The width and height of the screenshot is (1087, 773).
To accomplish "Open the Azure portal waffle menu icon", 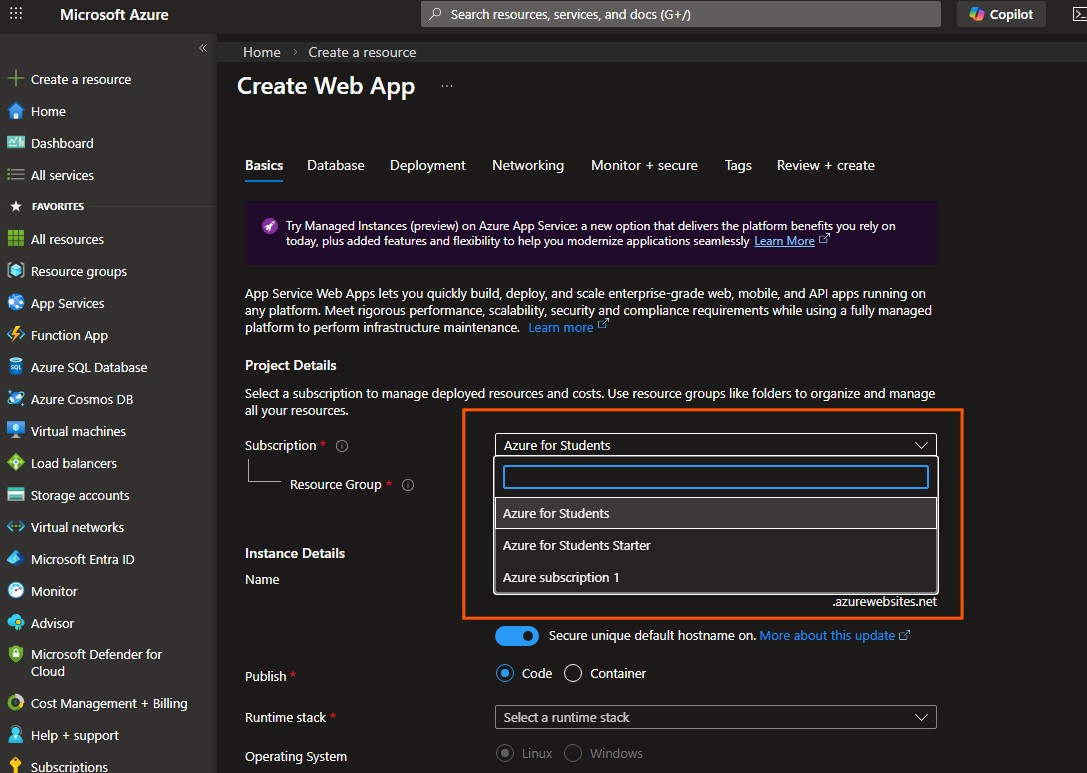I will click(x=16, y=13).
